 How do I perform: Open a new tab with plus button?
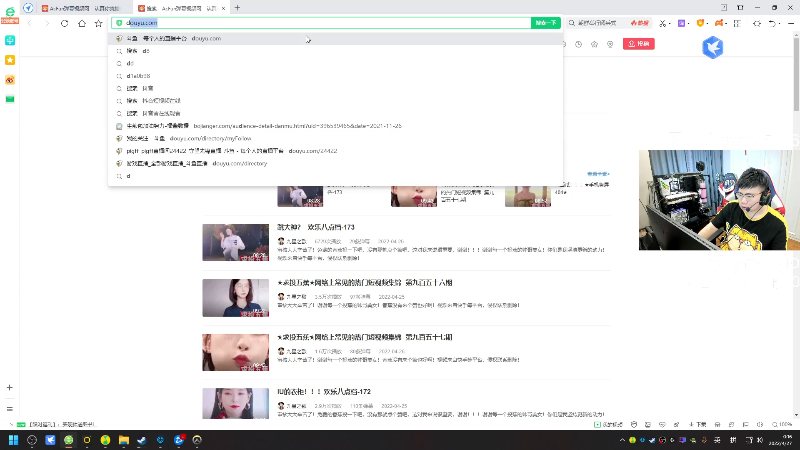237,8
